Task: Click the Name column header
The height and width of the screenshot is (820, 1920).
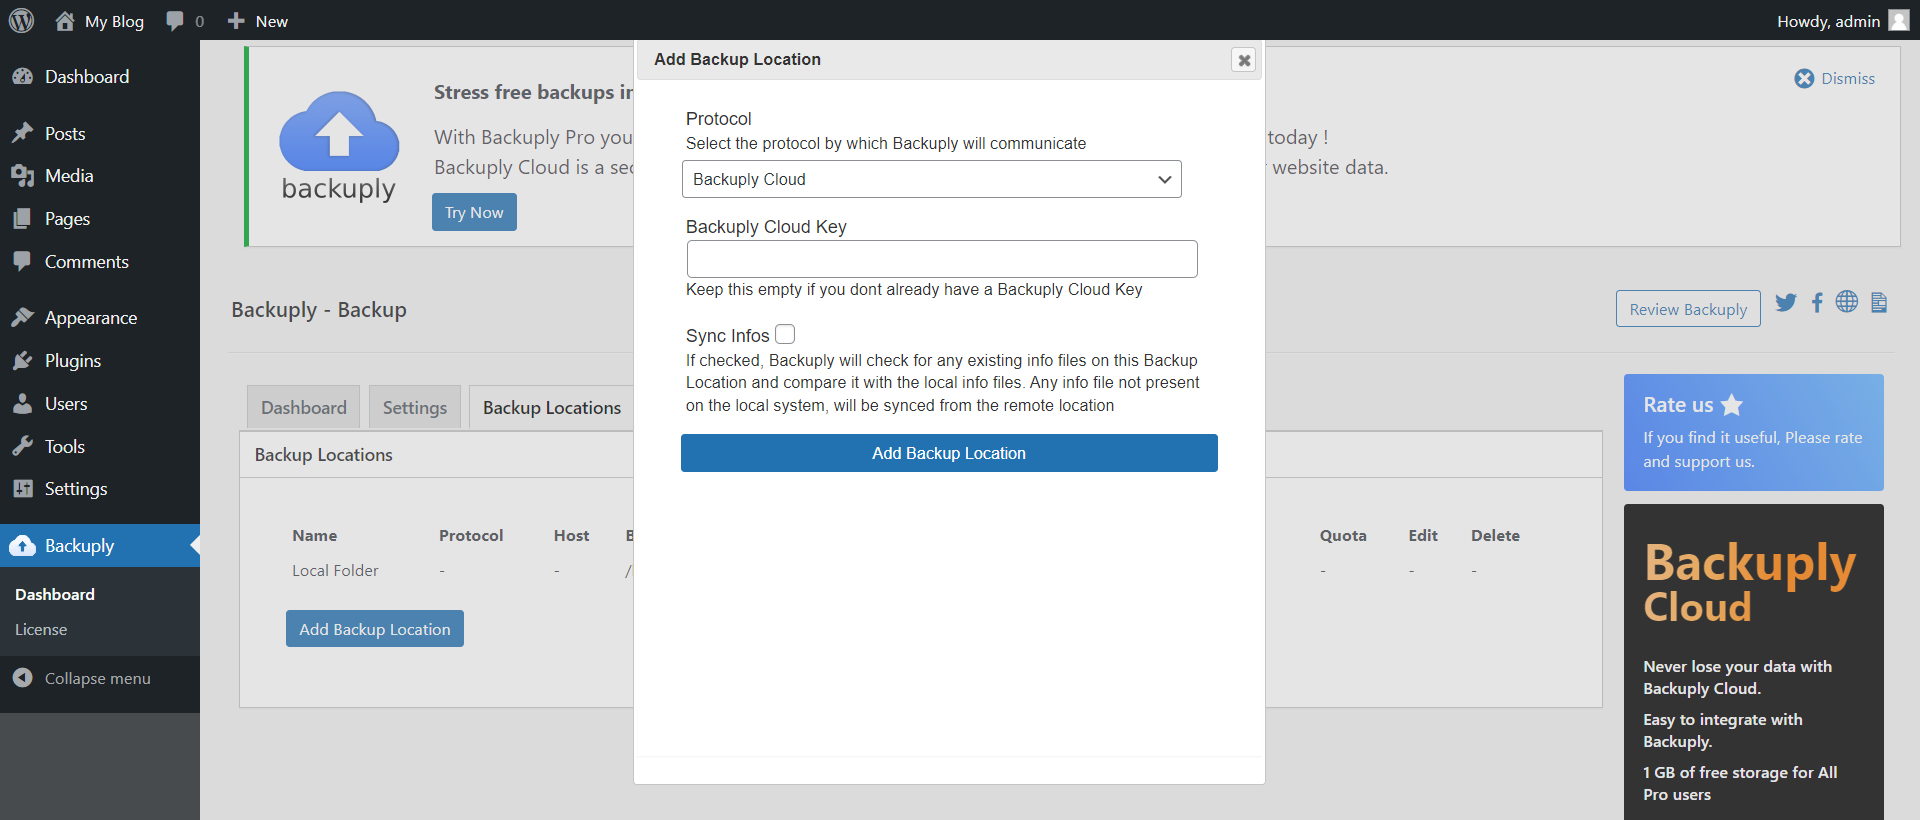Action: coord(315,536)
